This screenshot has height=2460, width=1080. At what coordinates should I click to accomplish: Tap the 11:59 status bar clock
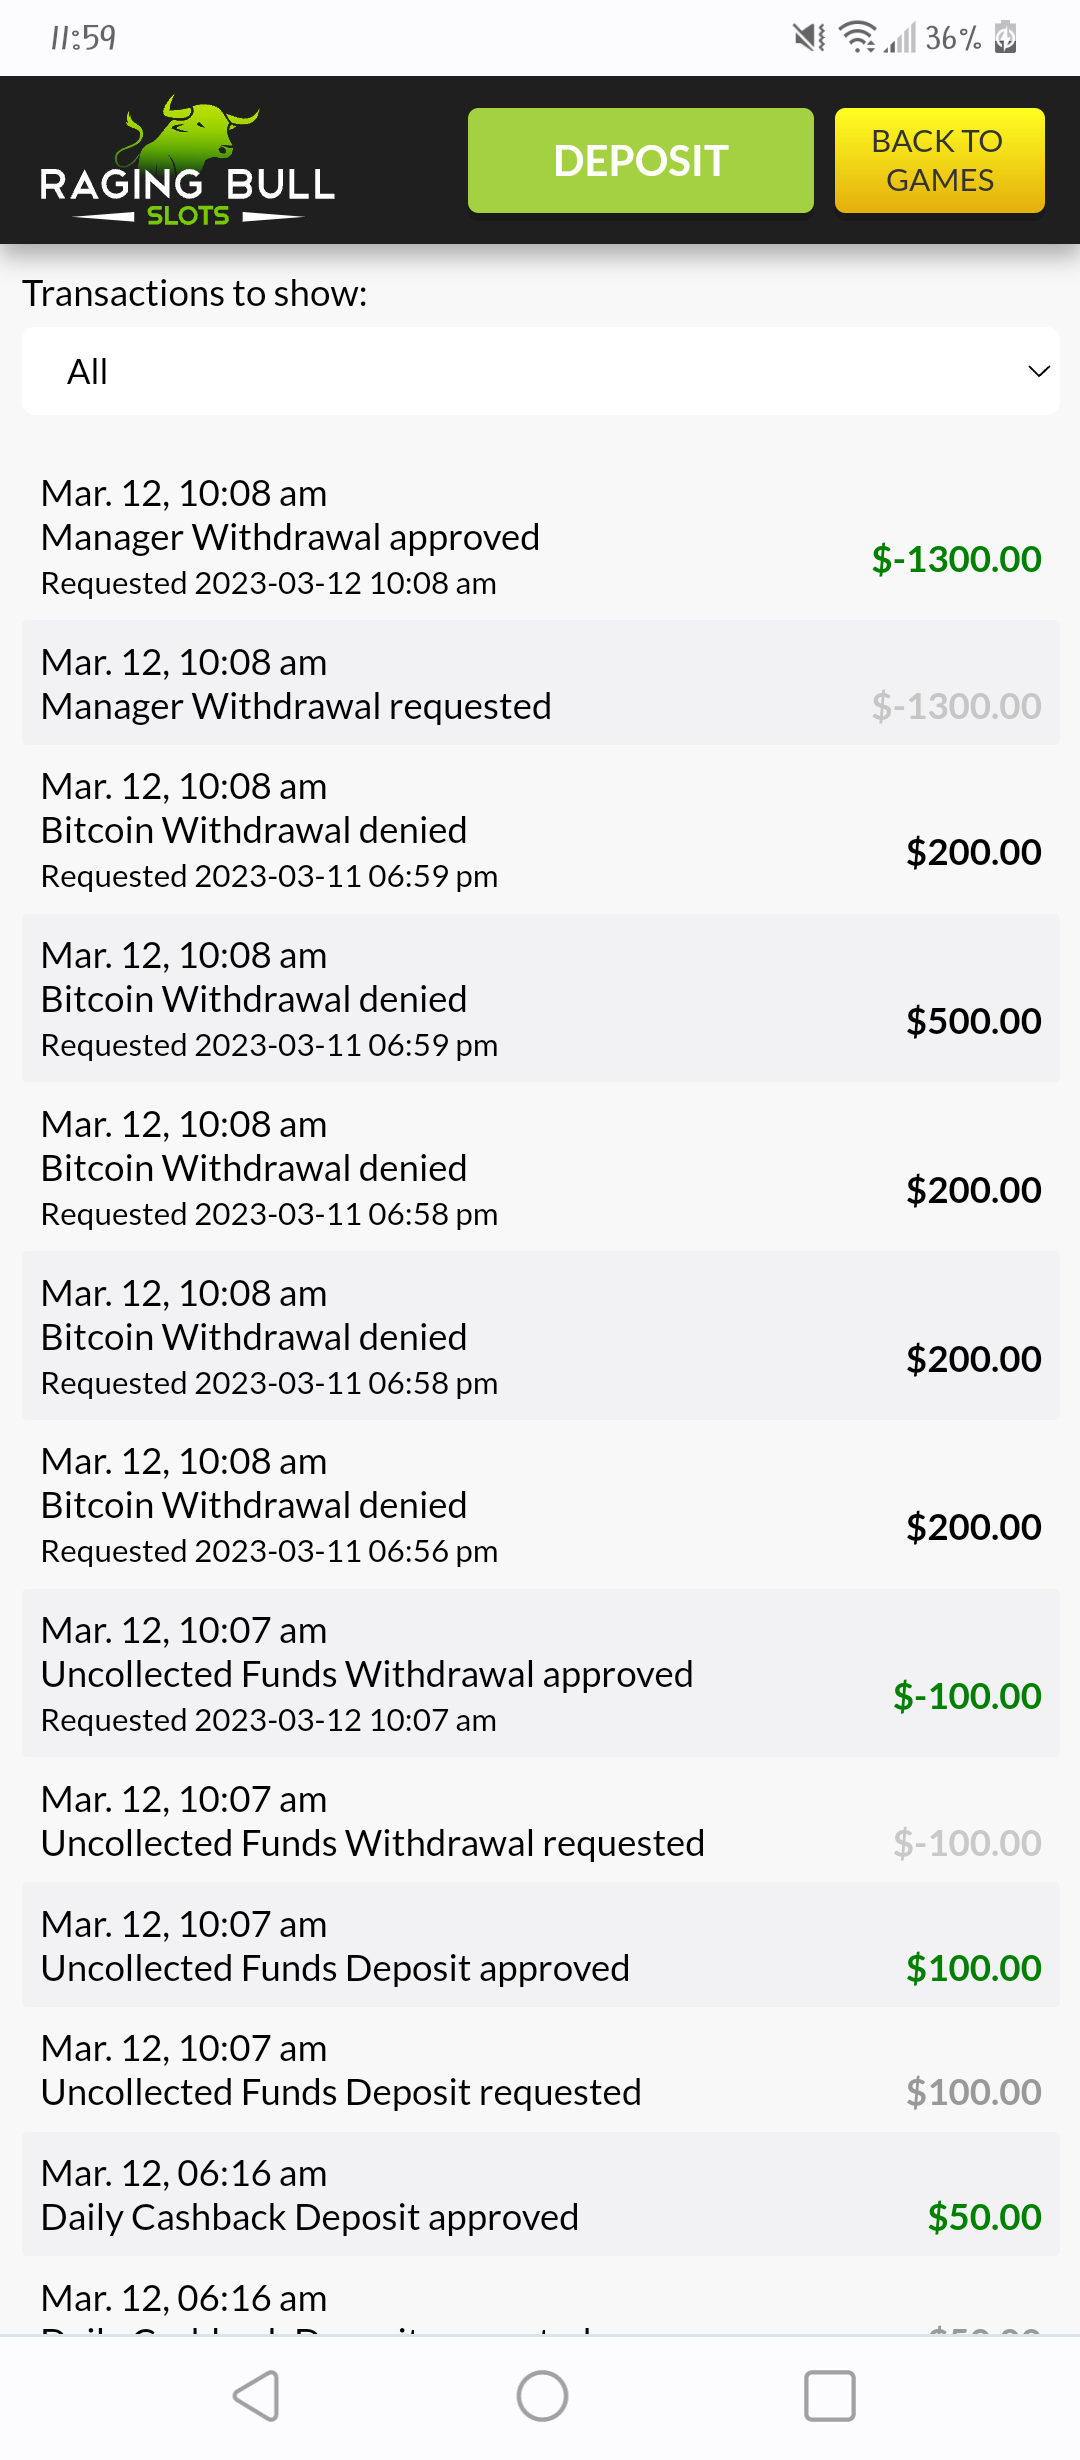83,38
